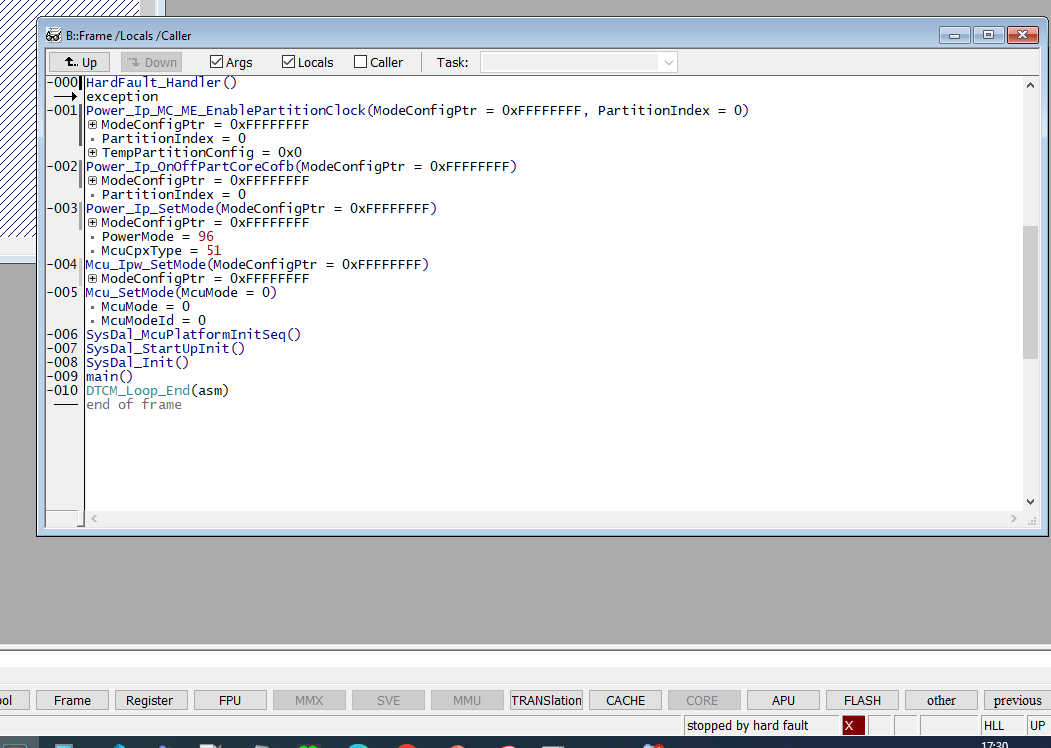Expand the TempPartitionConfig variable
The image size is (1051, 748).
point(92,152)
